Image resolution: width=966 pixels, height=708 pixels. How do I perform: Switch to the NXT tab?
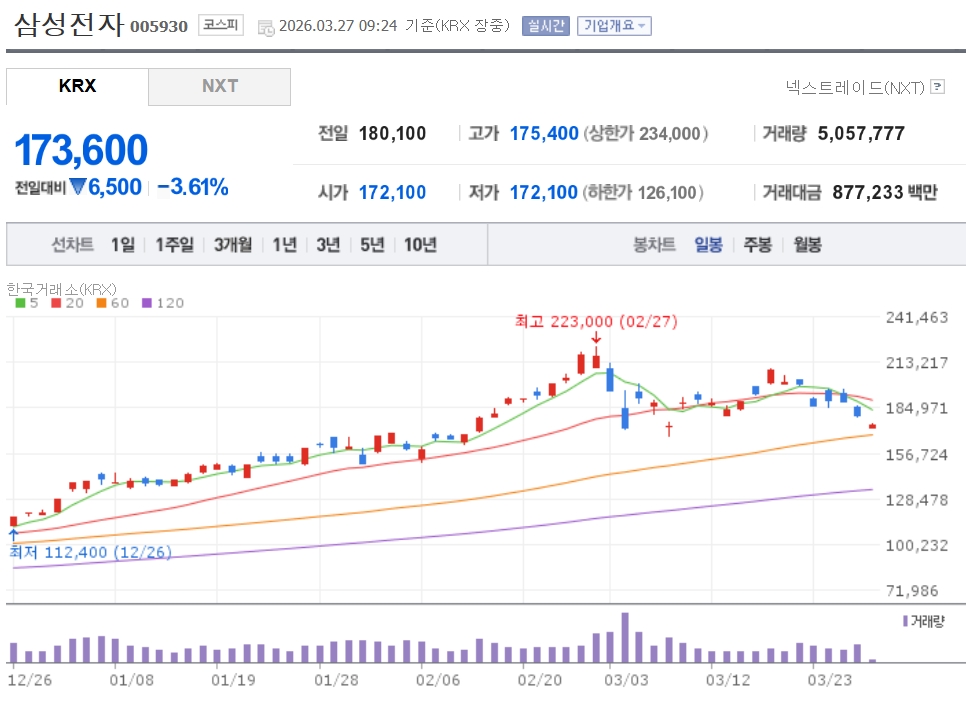[220, 86]
